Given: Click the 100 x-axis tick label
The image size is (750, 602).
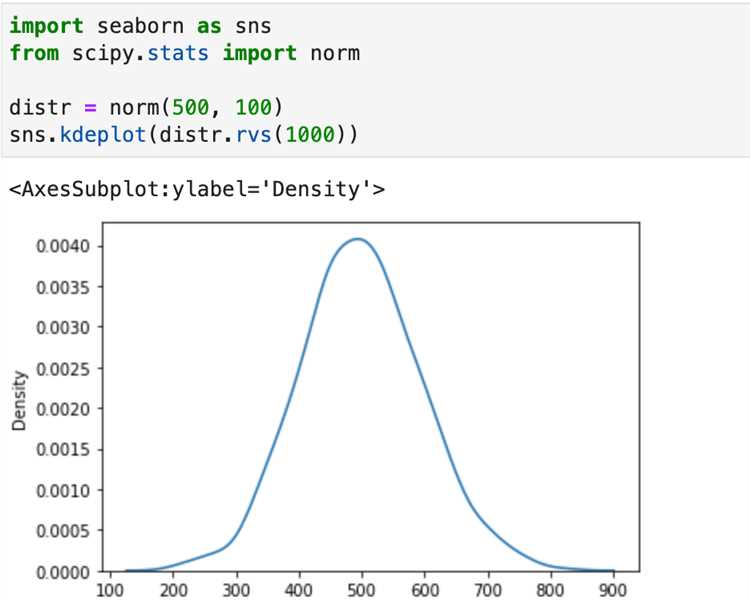Looking at the screenshot, I should point(110,591).
